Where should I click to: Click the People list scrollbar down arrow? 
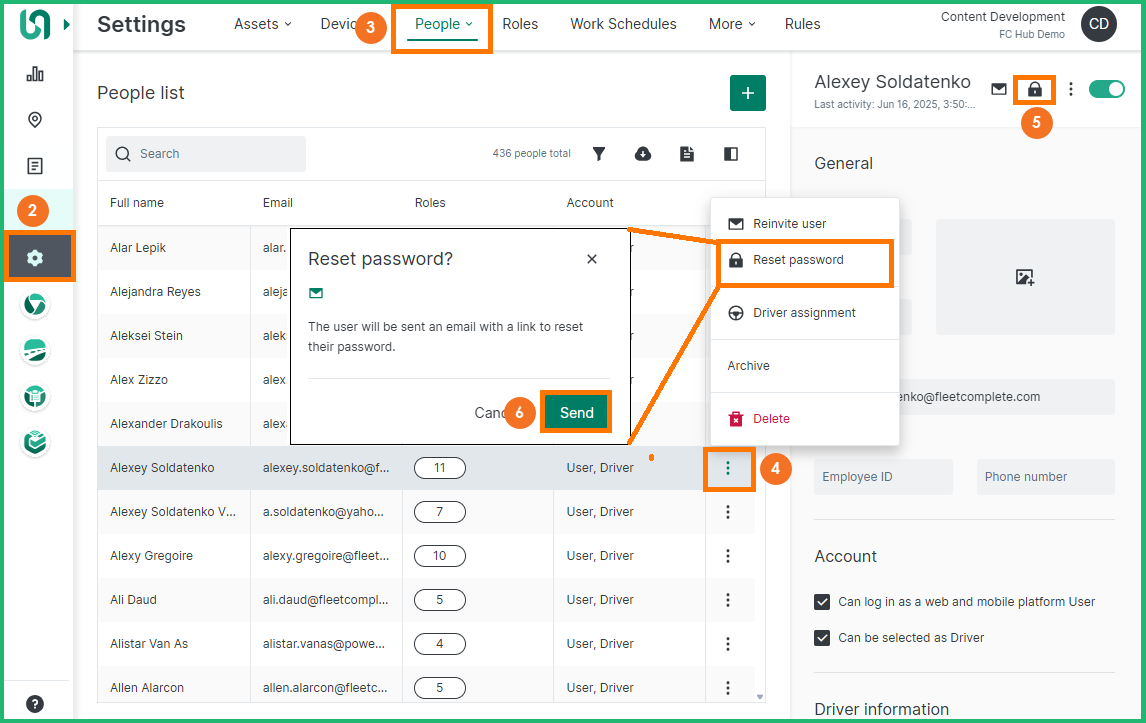pyautogui.click(x=760, y=697)
